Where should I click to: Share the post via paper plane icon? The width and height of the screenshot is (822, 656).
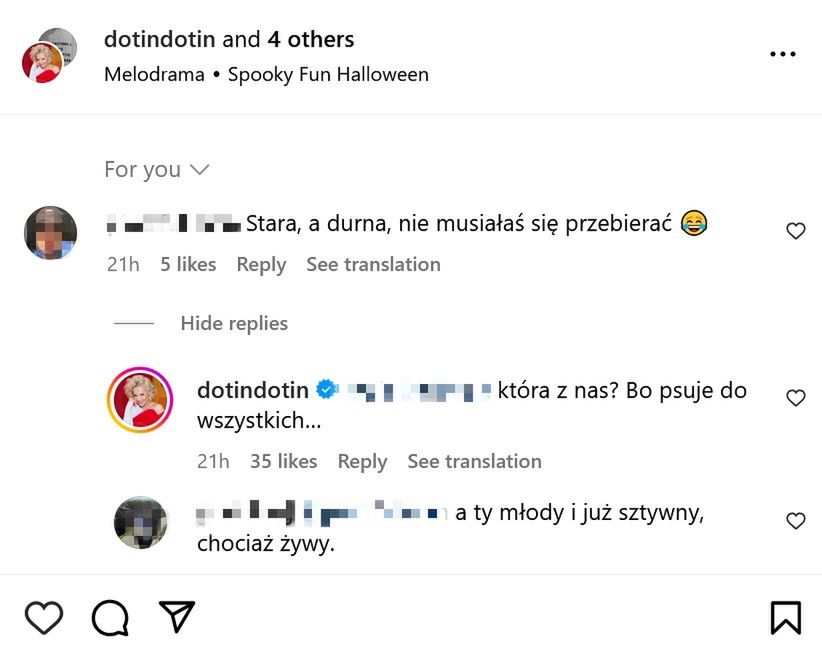177,617
